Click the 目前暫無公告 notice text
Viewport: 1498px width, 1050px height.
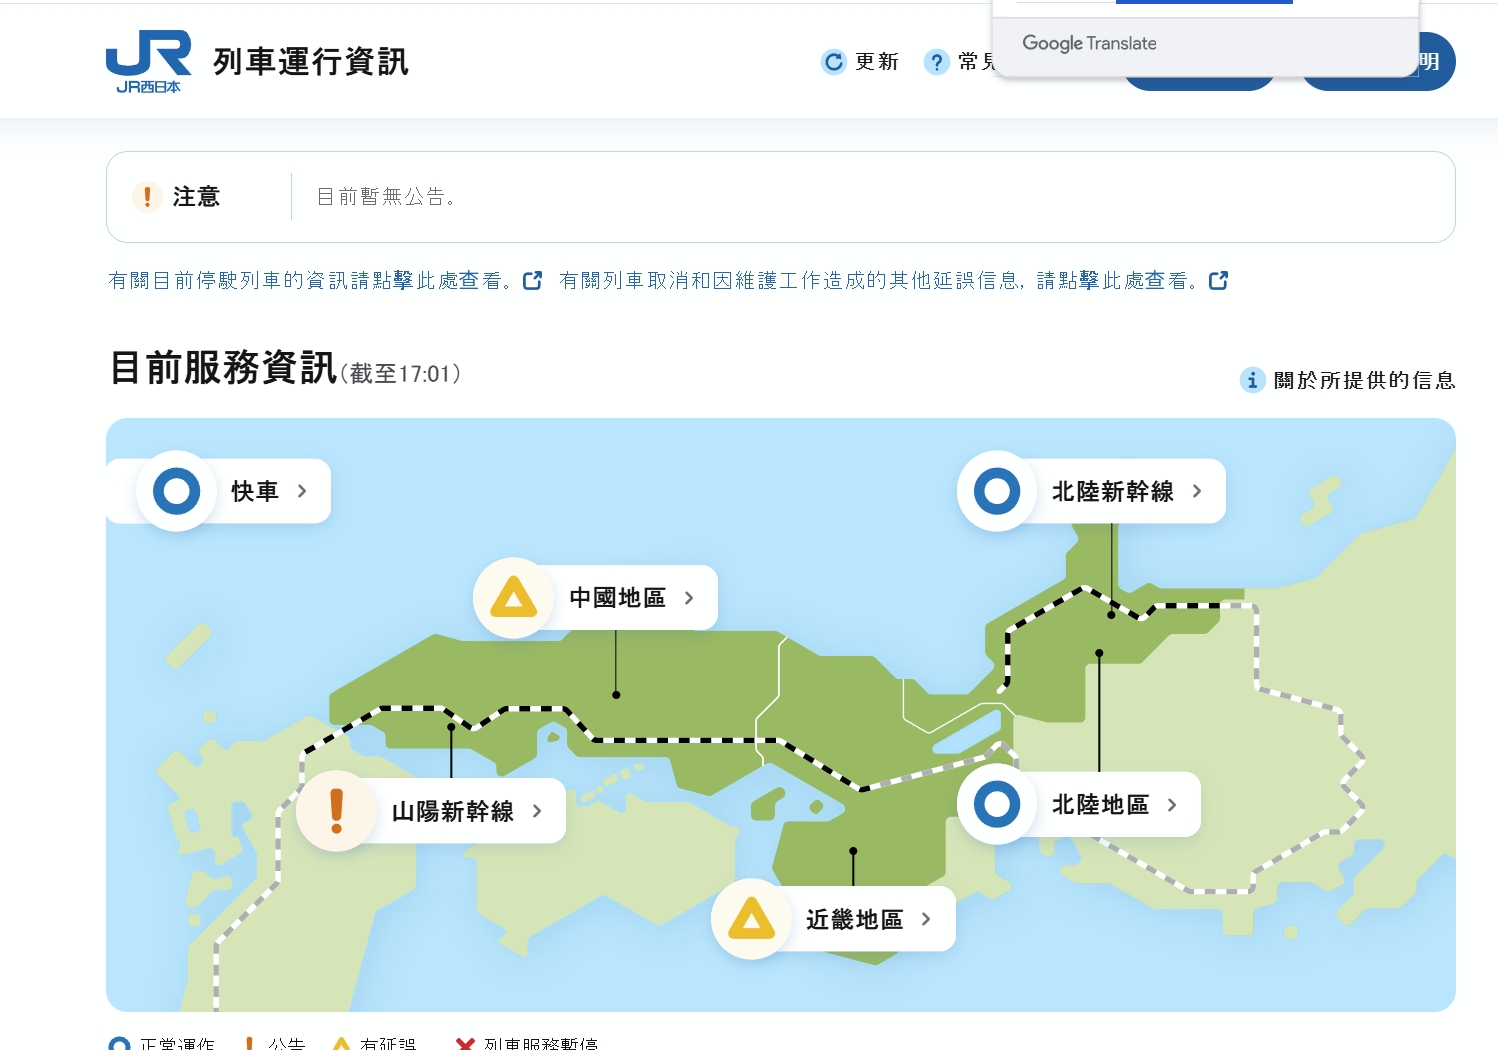coord(387,197)
